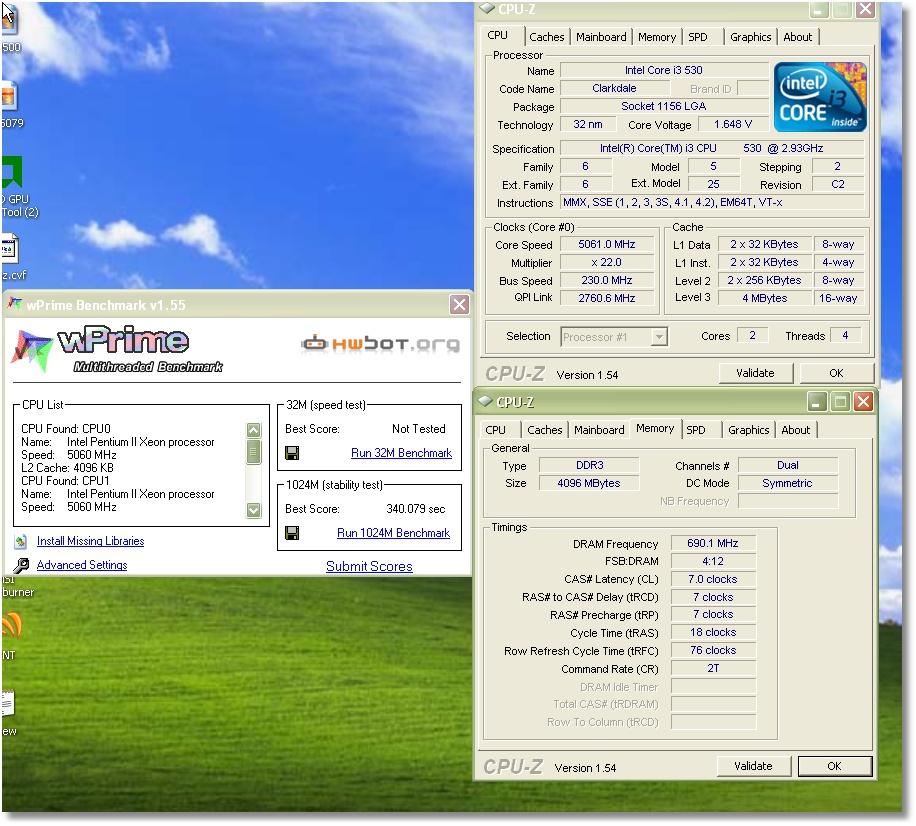Open Graphics tab in lower CPU-Z window

(748, 430)
